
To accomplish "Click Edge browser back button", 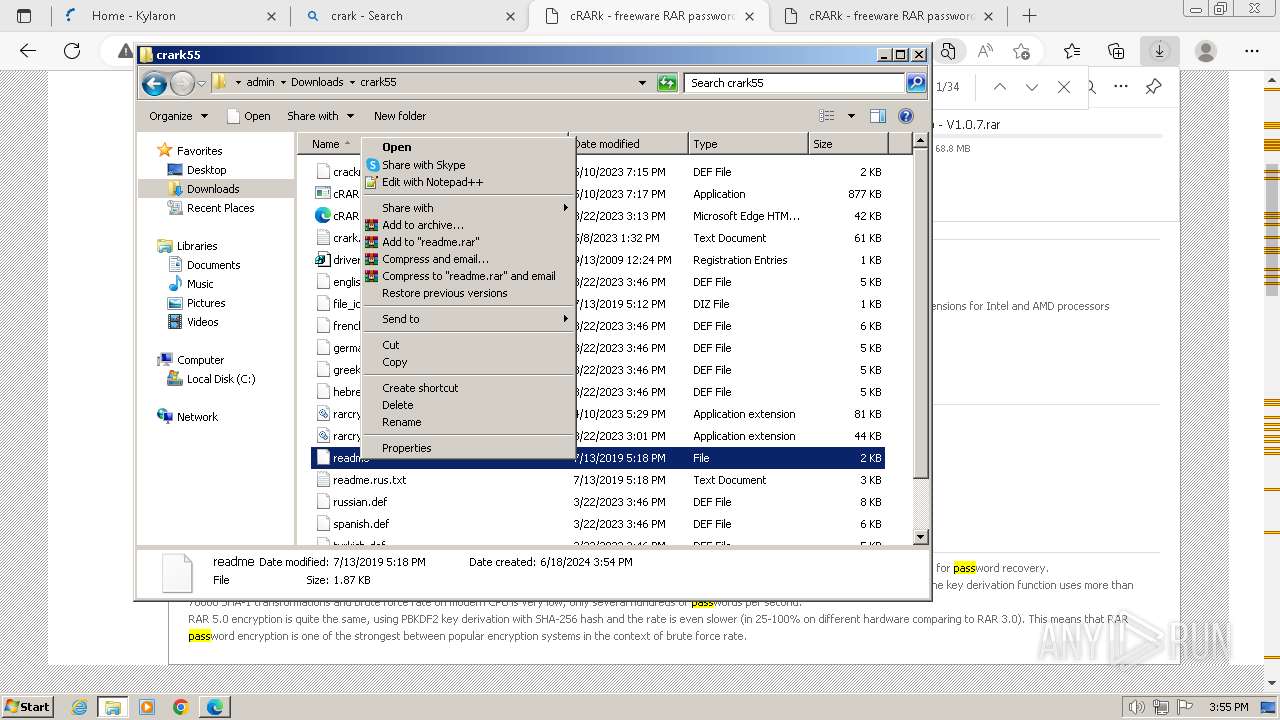I will coord(28,51).
